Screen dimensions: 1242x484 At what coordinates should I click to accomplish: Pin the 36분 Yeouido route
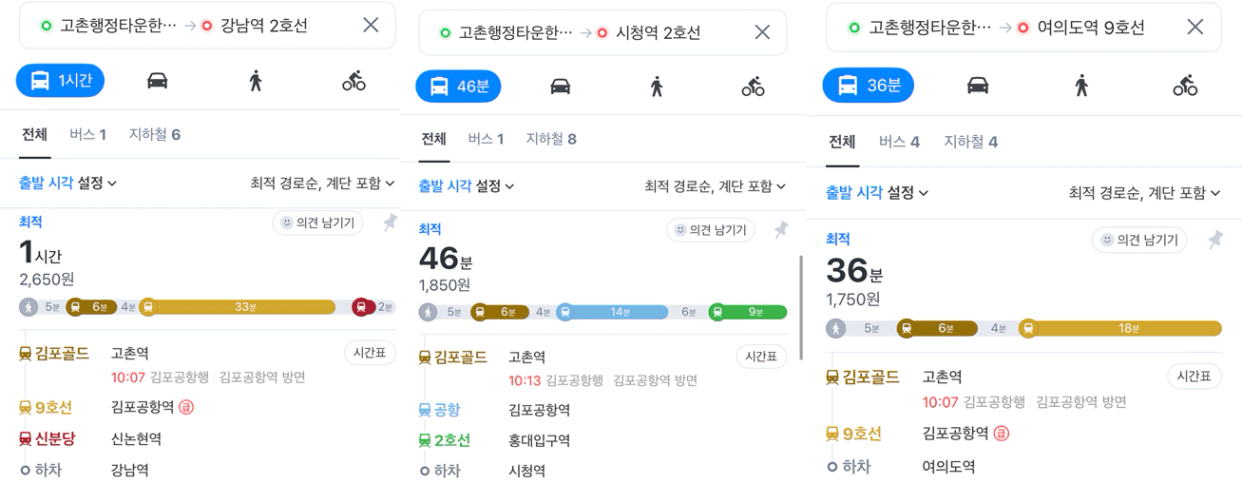(1214, 239)
